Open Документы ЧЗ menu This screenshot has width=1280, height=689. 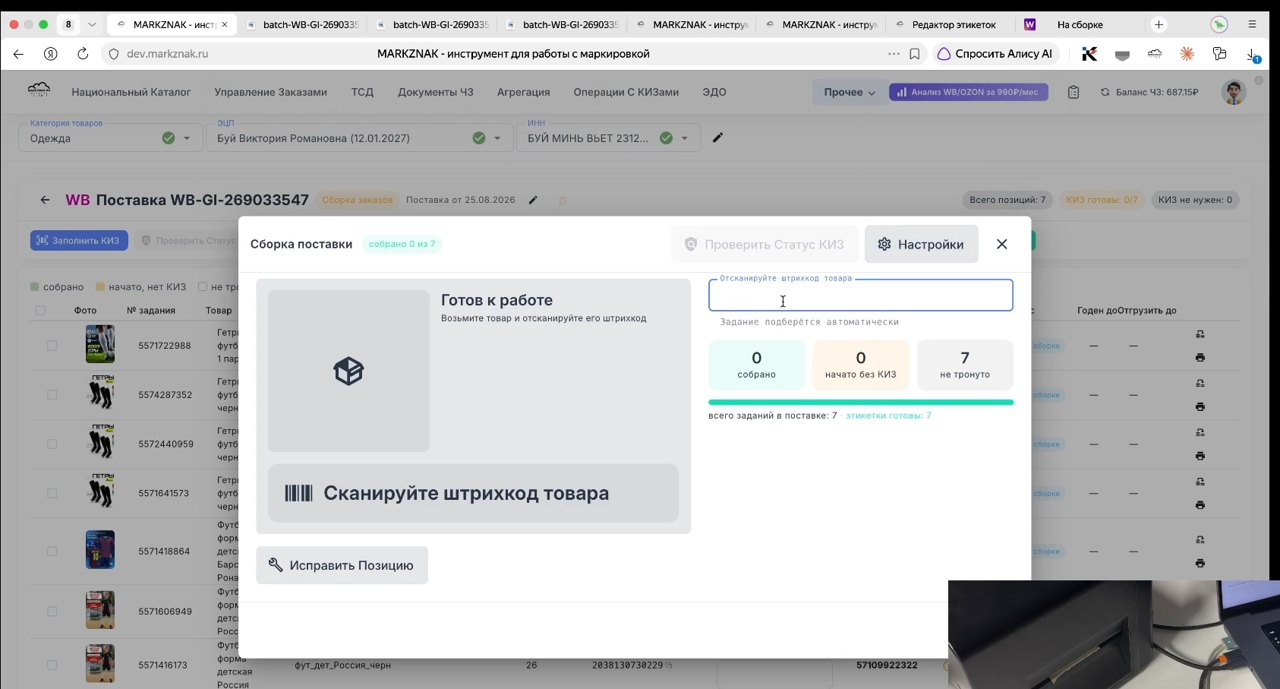click(435, 92)
